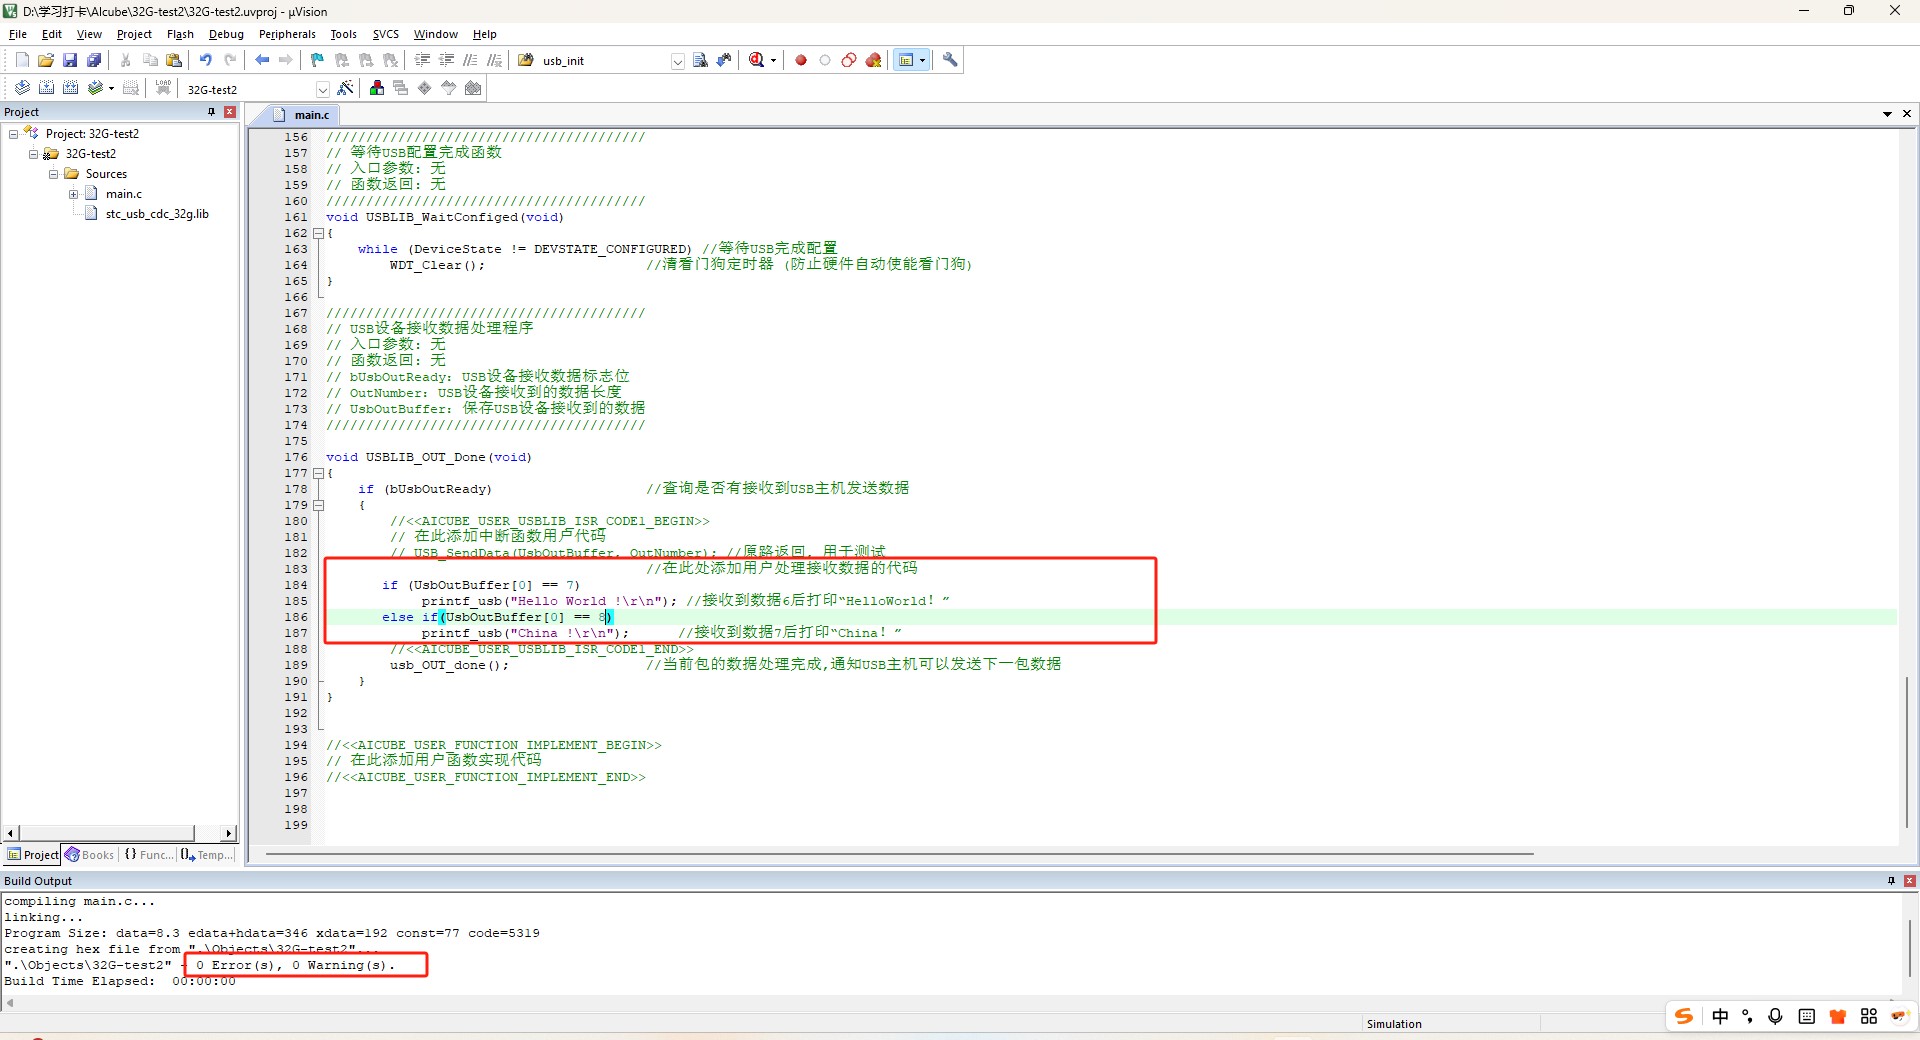This screenshot has width=1920, height=1040.
Task: Click the Insert/Remove Bookmark flag icon
Action: click(x=317, y=60)
